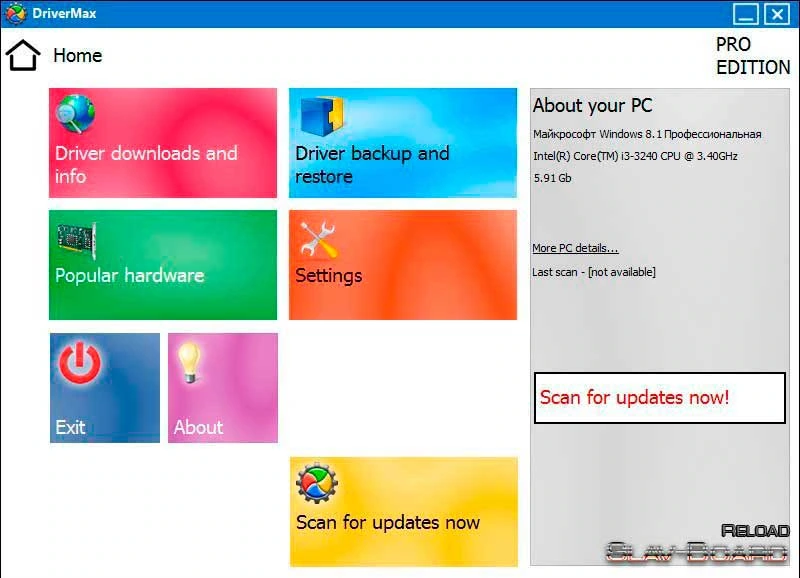The image size is (800, 578).
Task: Minimize the DriverMax window
Action: tap(745, 14)
